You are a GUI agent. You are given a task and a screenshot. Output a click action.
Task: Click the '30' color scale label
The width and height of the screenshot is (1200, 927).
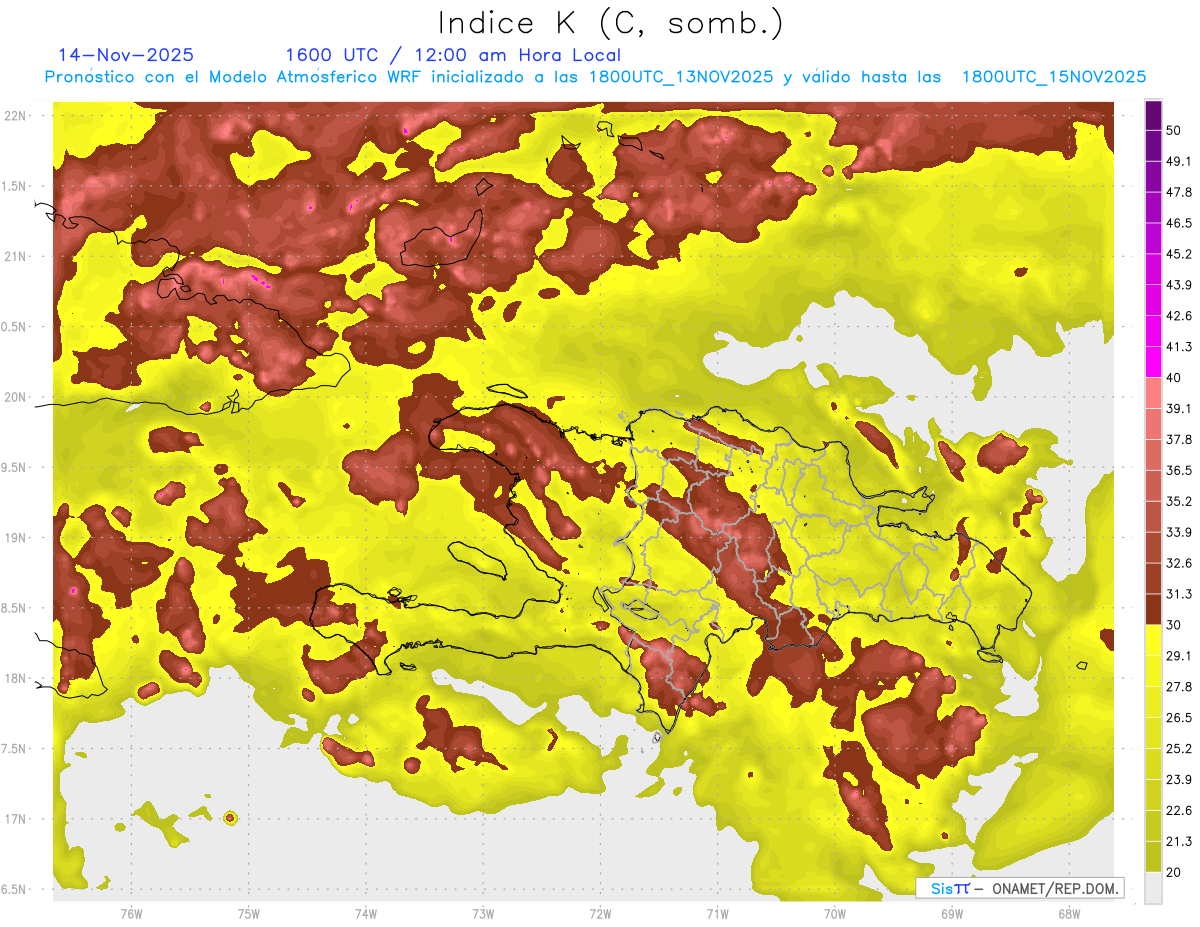(1174, 625)
